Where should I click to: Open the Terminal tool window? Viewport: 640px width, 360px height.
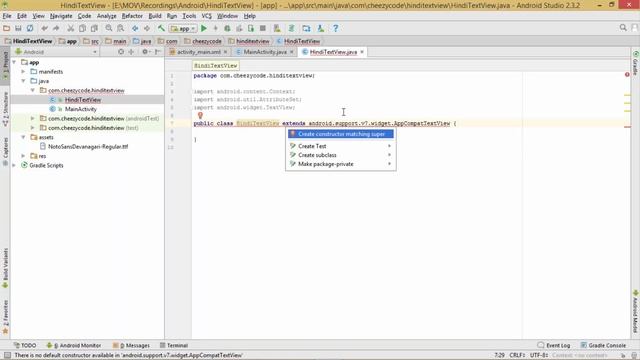[174, 345]
